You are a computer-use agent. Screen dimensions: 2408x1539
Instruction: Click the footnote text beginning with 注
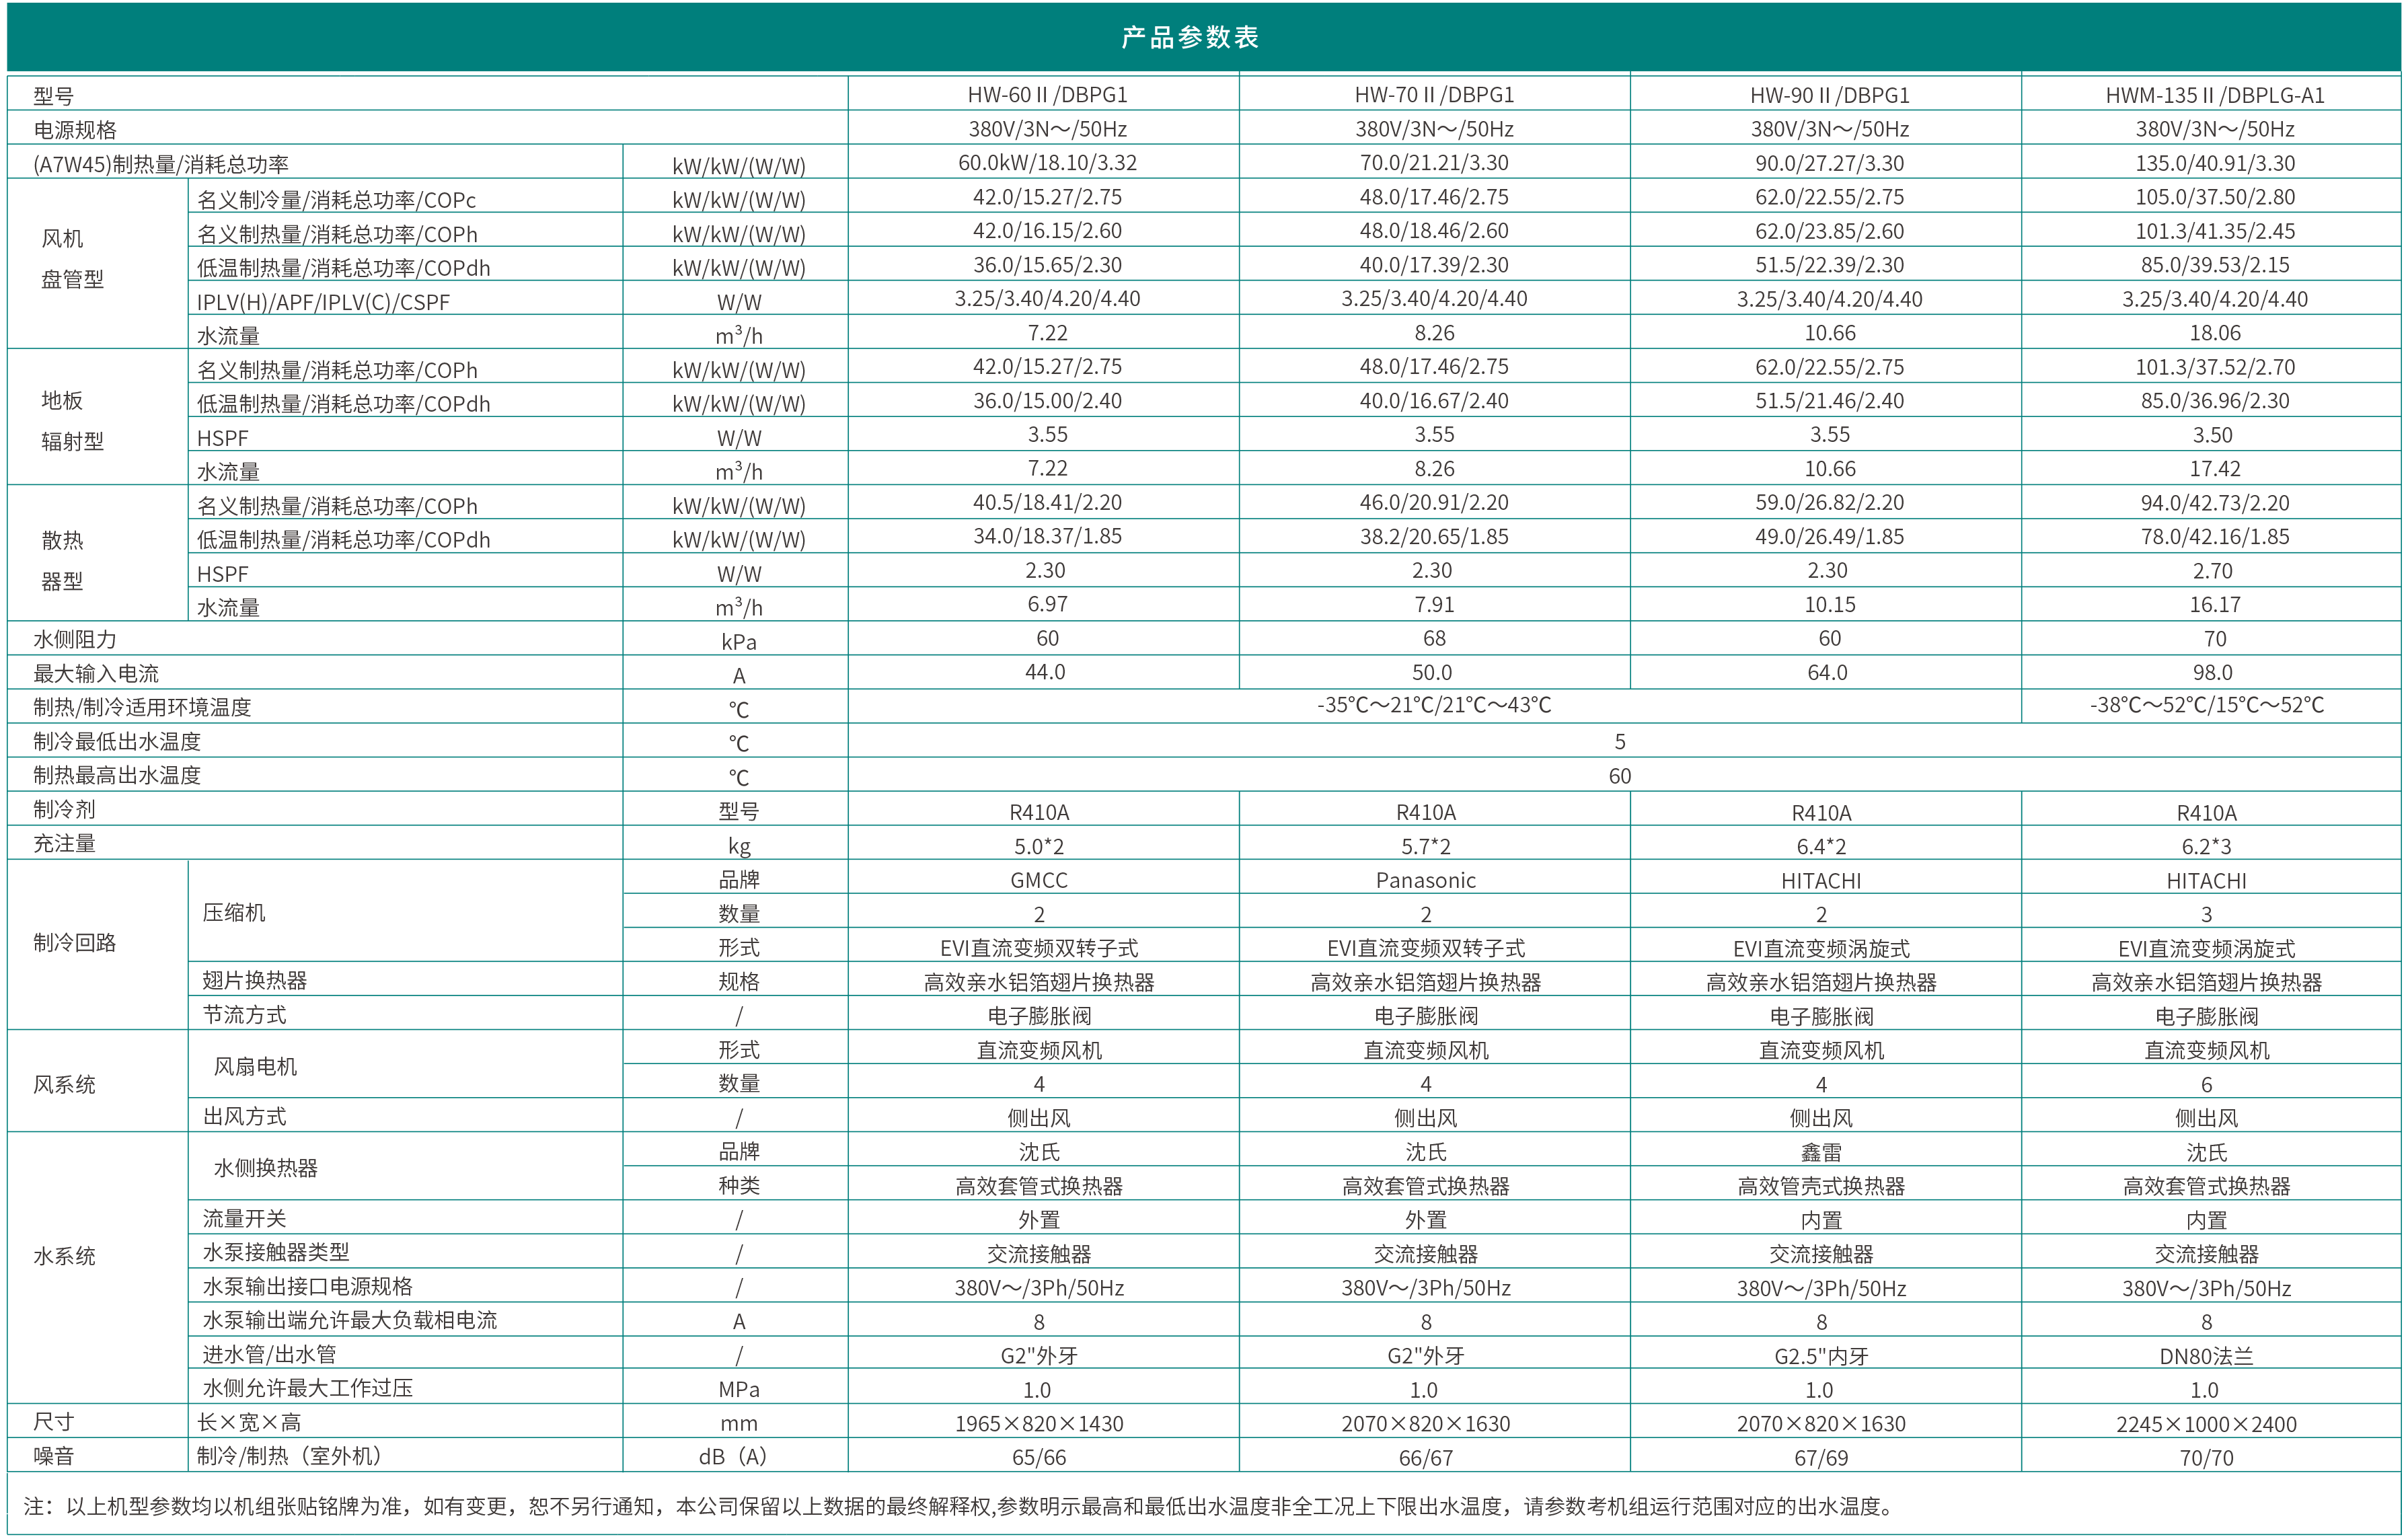[957, 1507]
